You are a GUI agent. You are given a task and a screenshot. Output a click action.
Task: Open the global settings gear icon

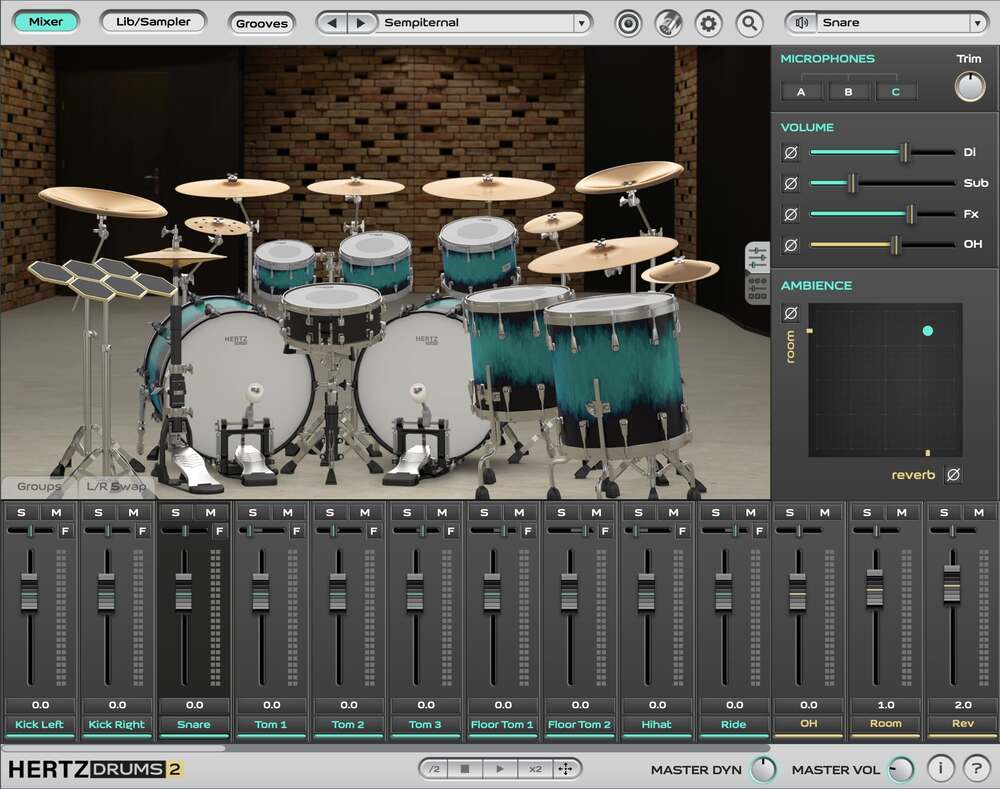[708, 22]
